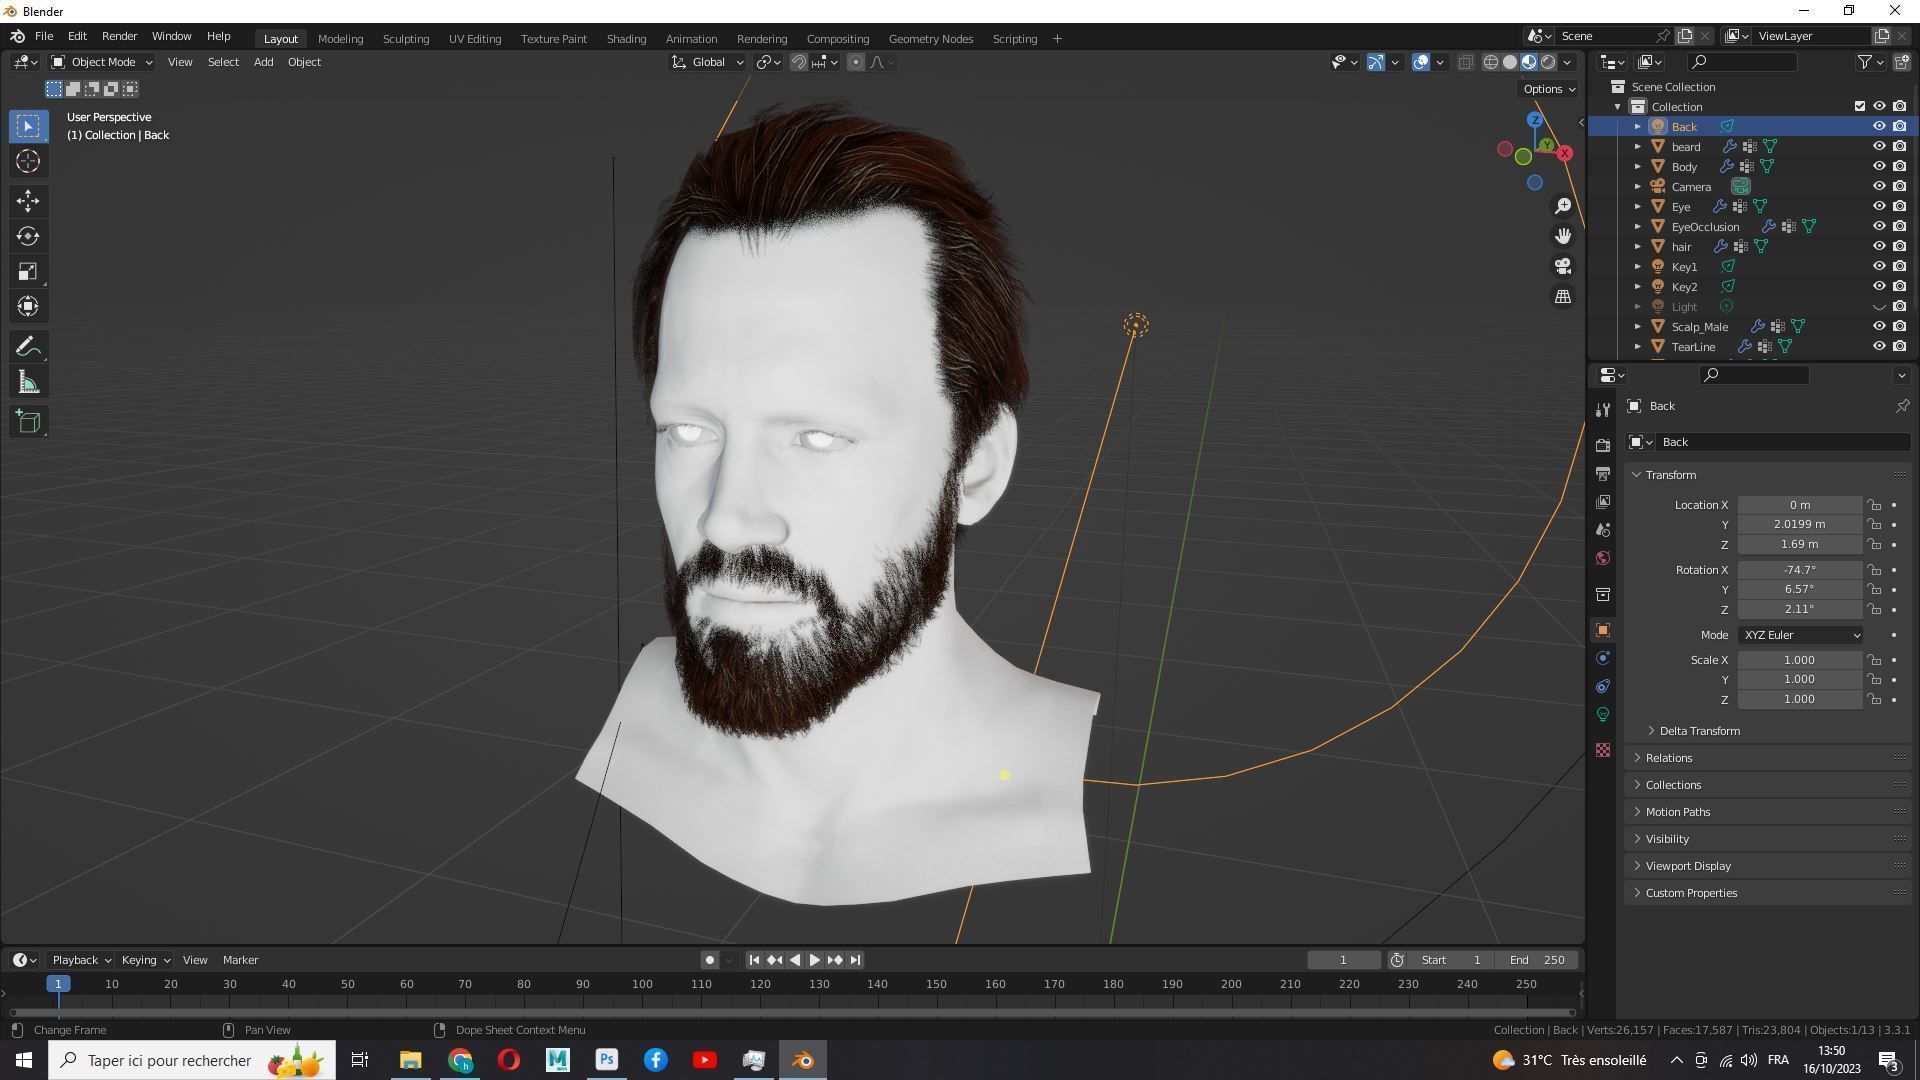Switch perspective/orthographic grid icon
Viewport: 1920px width, 1080px height.
1563,296
